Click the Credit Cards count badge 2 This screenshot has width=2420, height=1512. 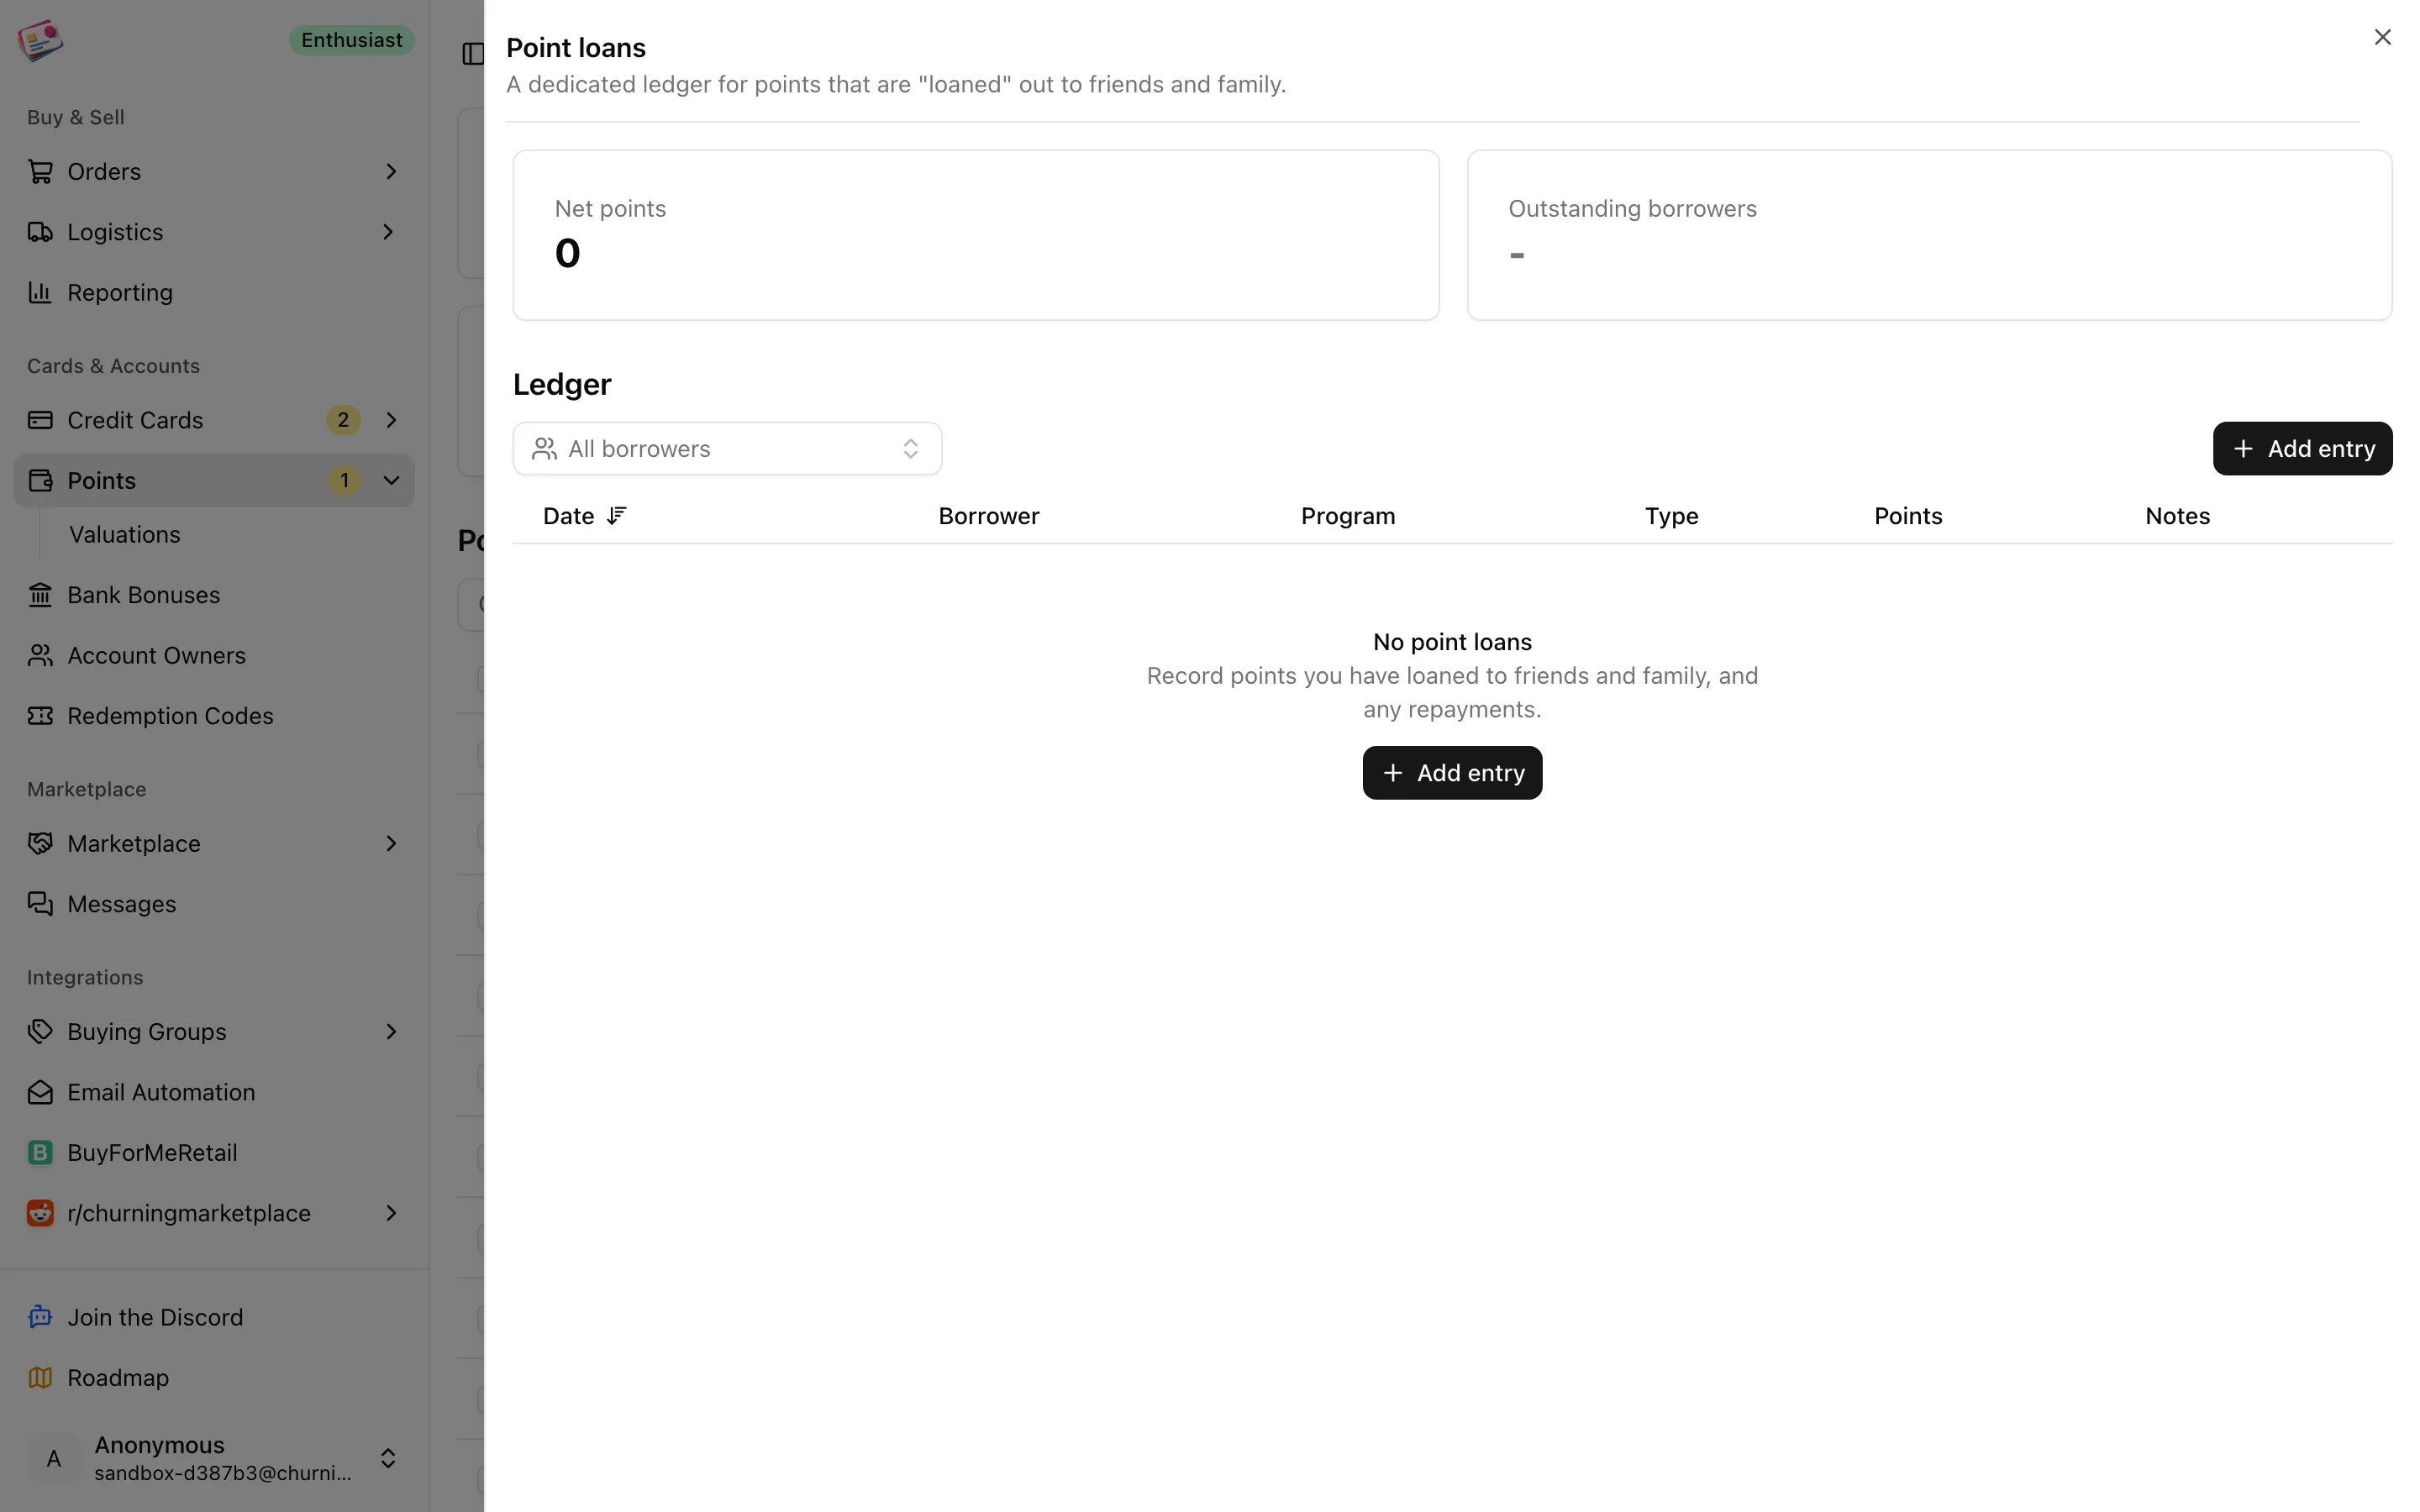[343, 420]
